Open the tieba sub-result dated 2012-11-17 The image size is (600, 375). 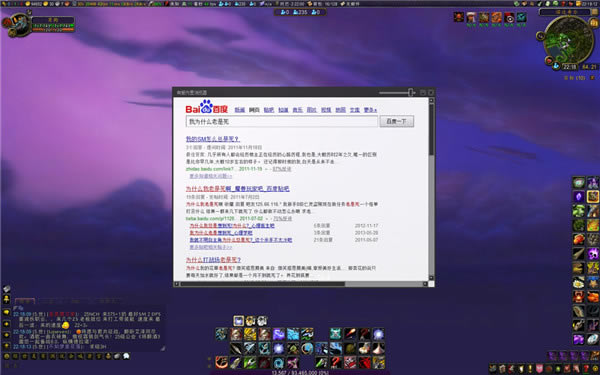coord(232,226)
